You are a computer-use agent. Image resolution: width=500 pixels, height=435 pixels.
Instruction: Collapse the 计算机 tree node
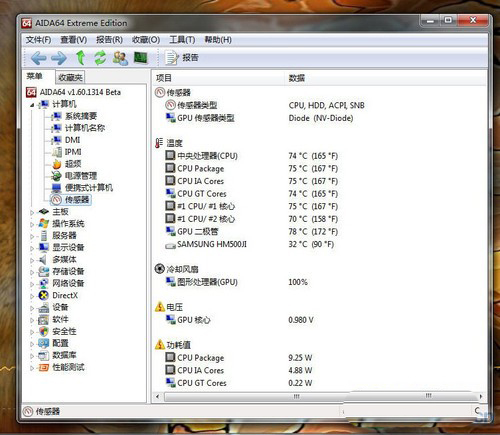[x=32, y=105]
